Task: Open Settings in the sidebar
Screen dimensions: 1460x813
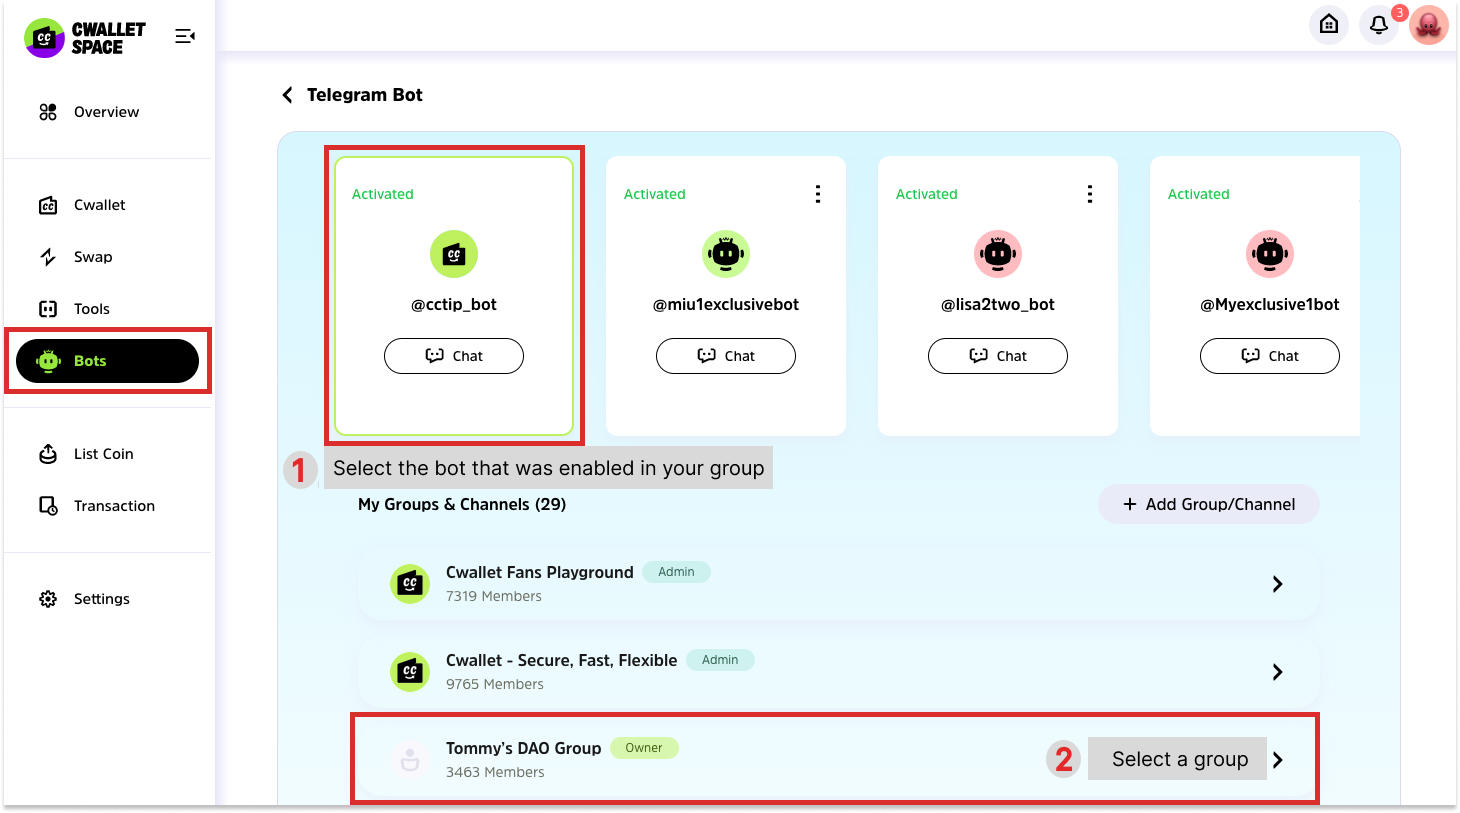Action: click(x=101, y=599)
